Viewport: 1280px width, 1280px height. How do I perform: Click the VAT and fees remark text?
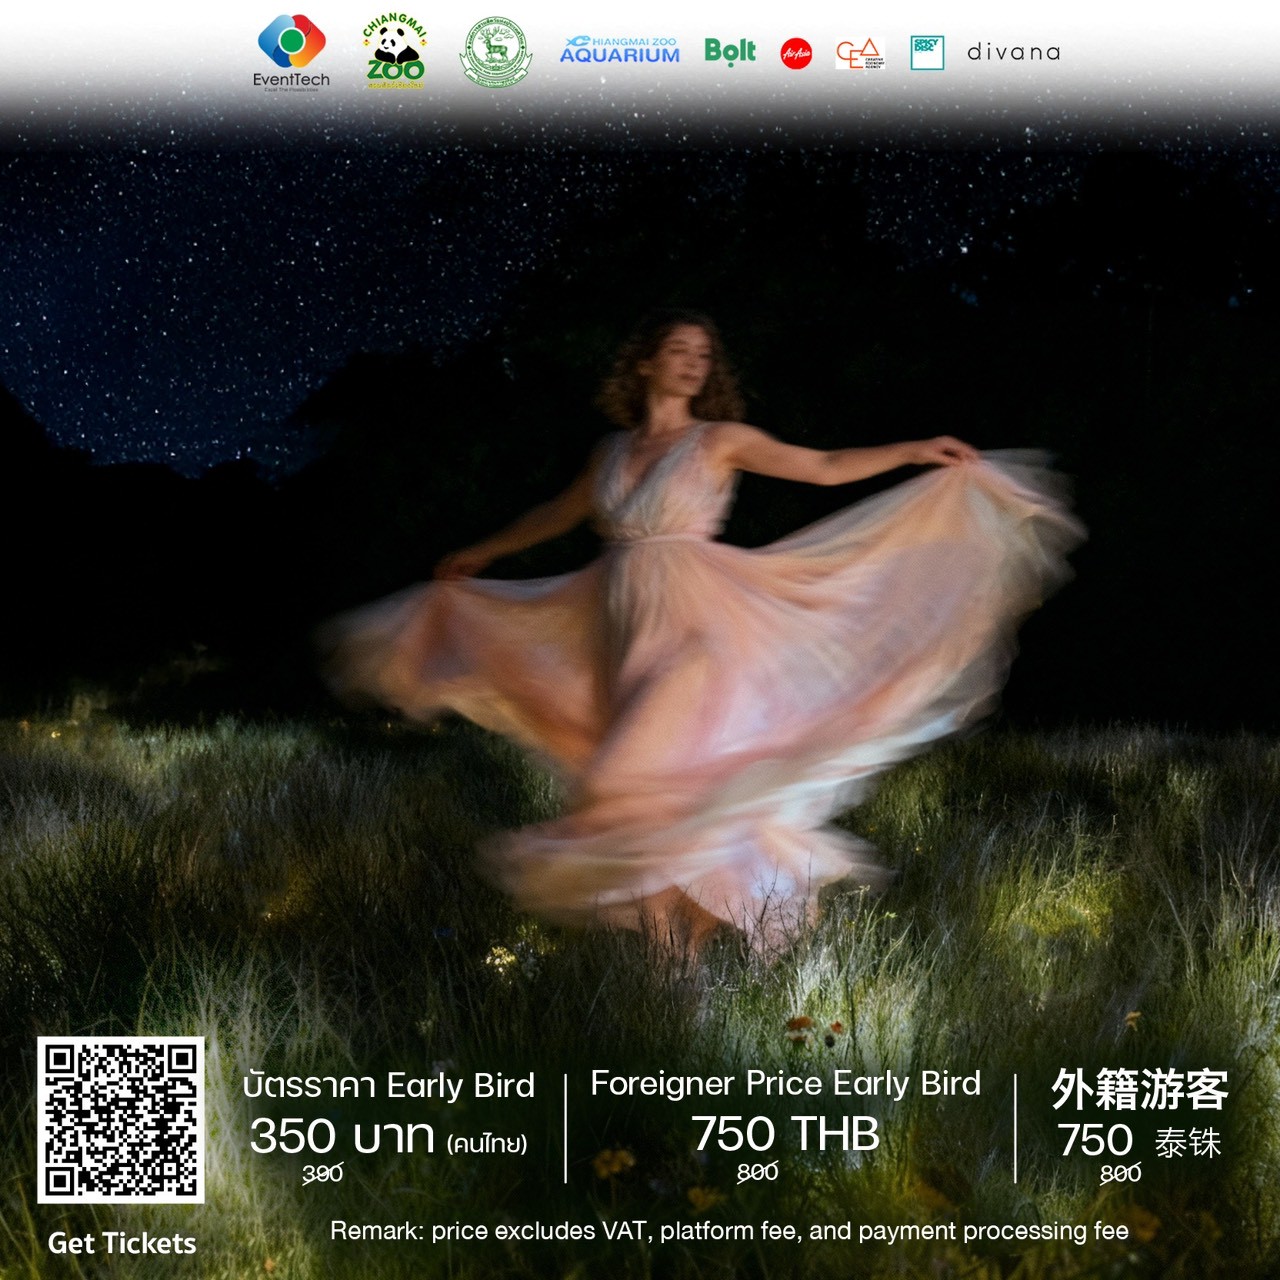pos(729,1231)
